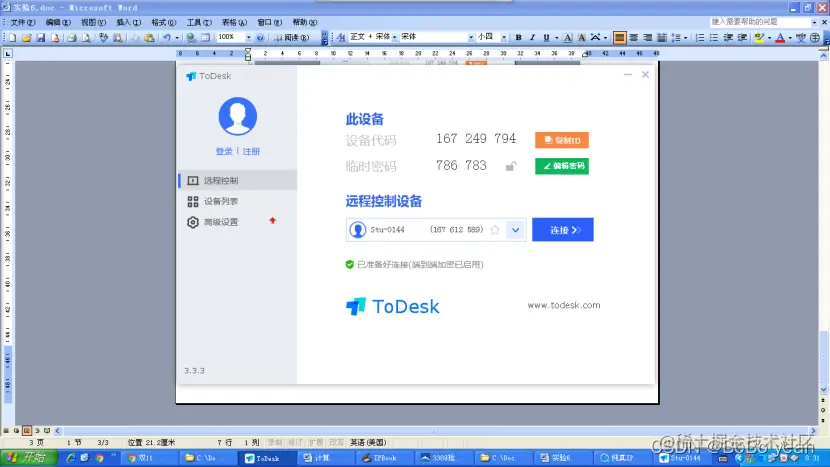
Task: Open the 插入(I) menu
Action: click(x=129, y=22)
